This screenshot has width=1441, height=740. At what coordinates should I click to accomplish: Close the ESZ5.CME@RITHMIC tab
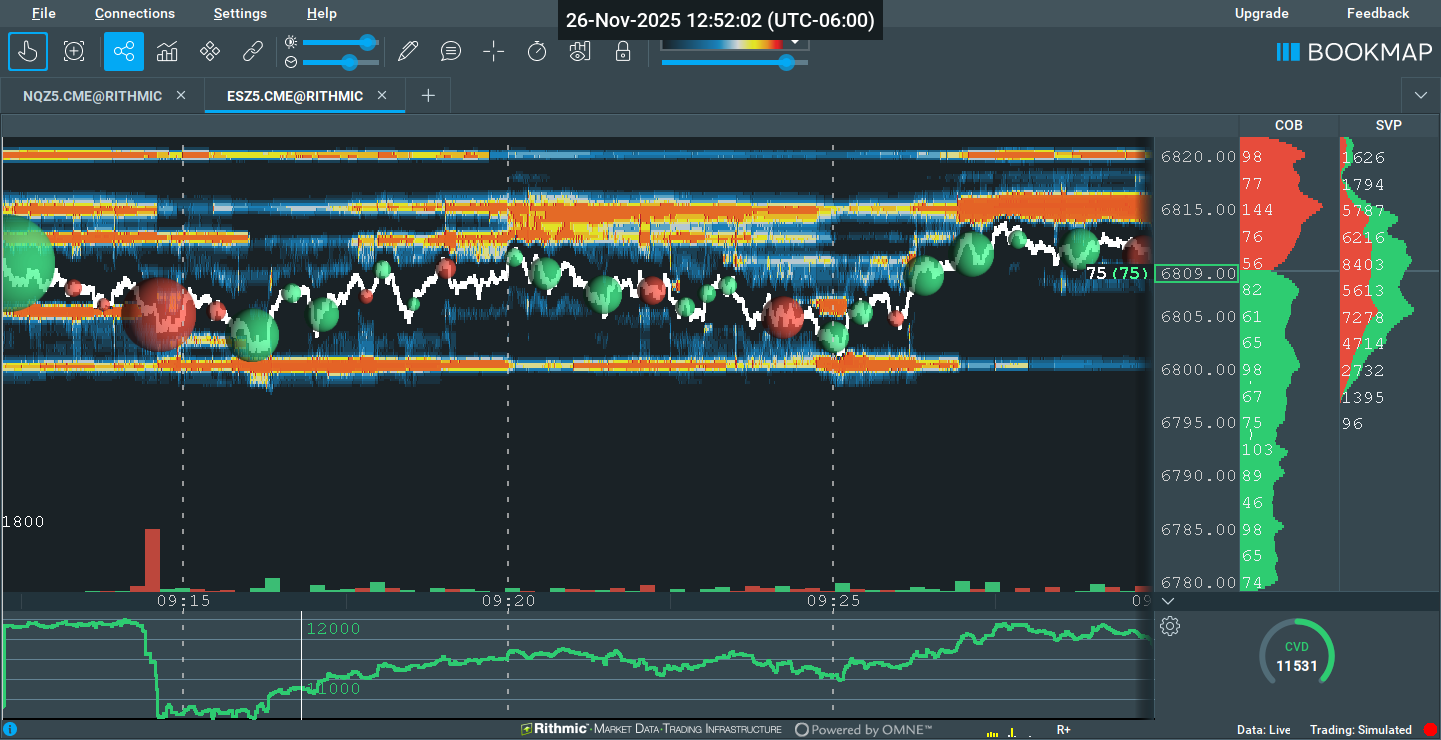tap(382, 96)
